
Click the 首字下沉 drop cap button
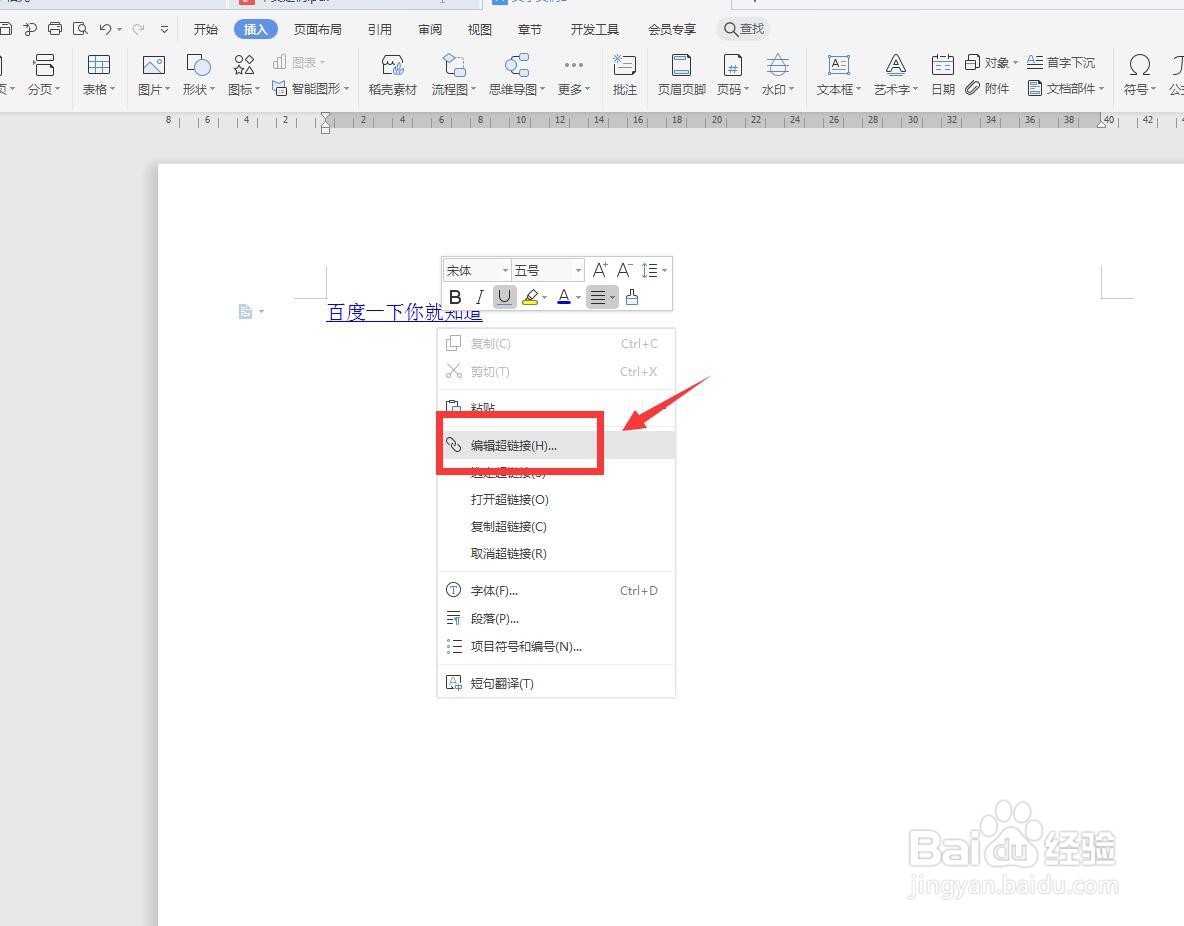pyautogui.click(x=1061, y=62)
